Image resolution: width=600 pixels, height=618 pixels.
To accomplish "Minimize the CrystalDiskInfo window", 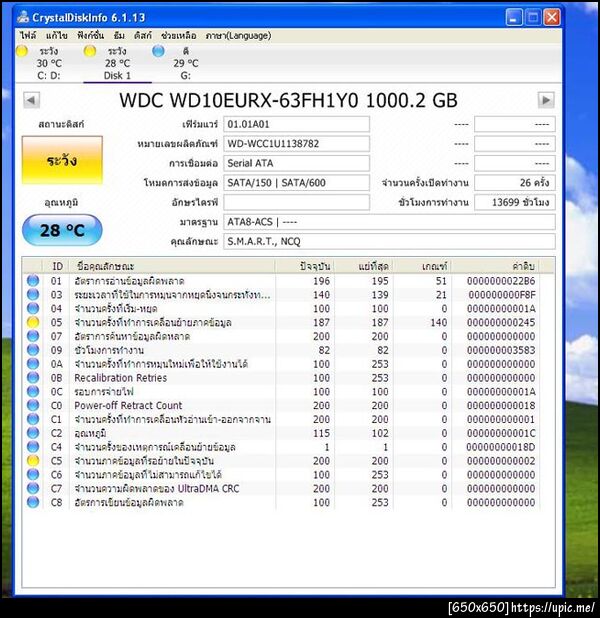I will [514, 17].
